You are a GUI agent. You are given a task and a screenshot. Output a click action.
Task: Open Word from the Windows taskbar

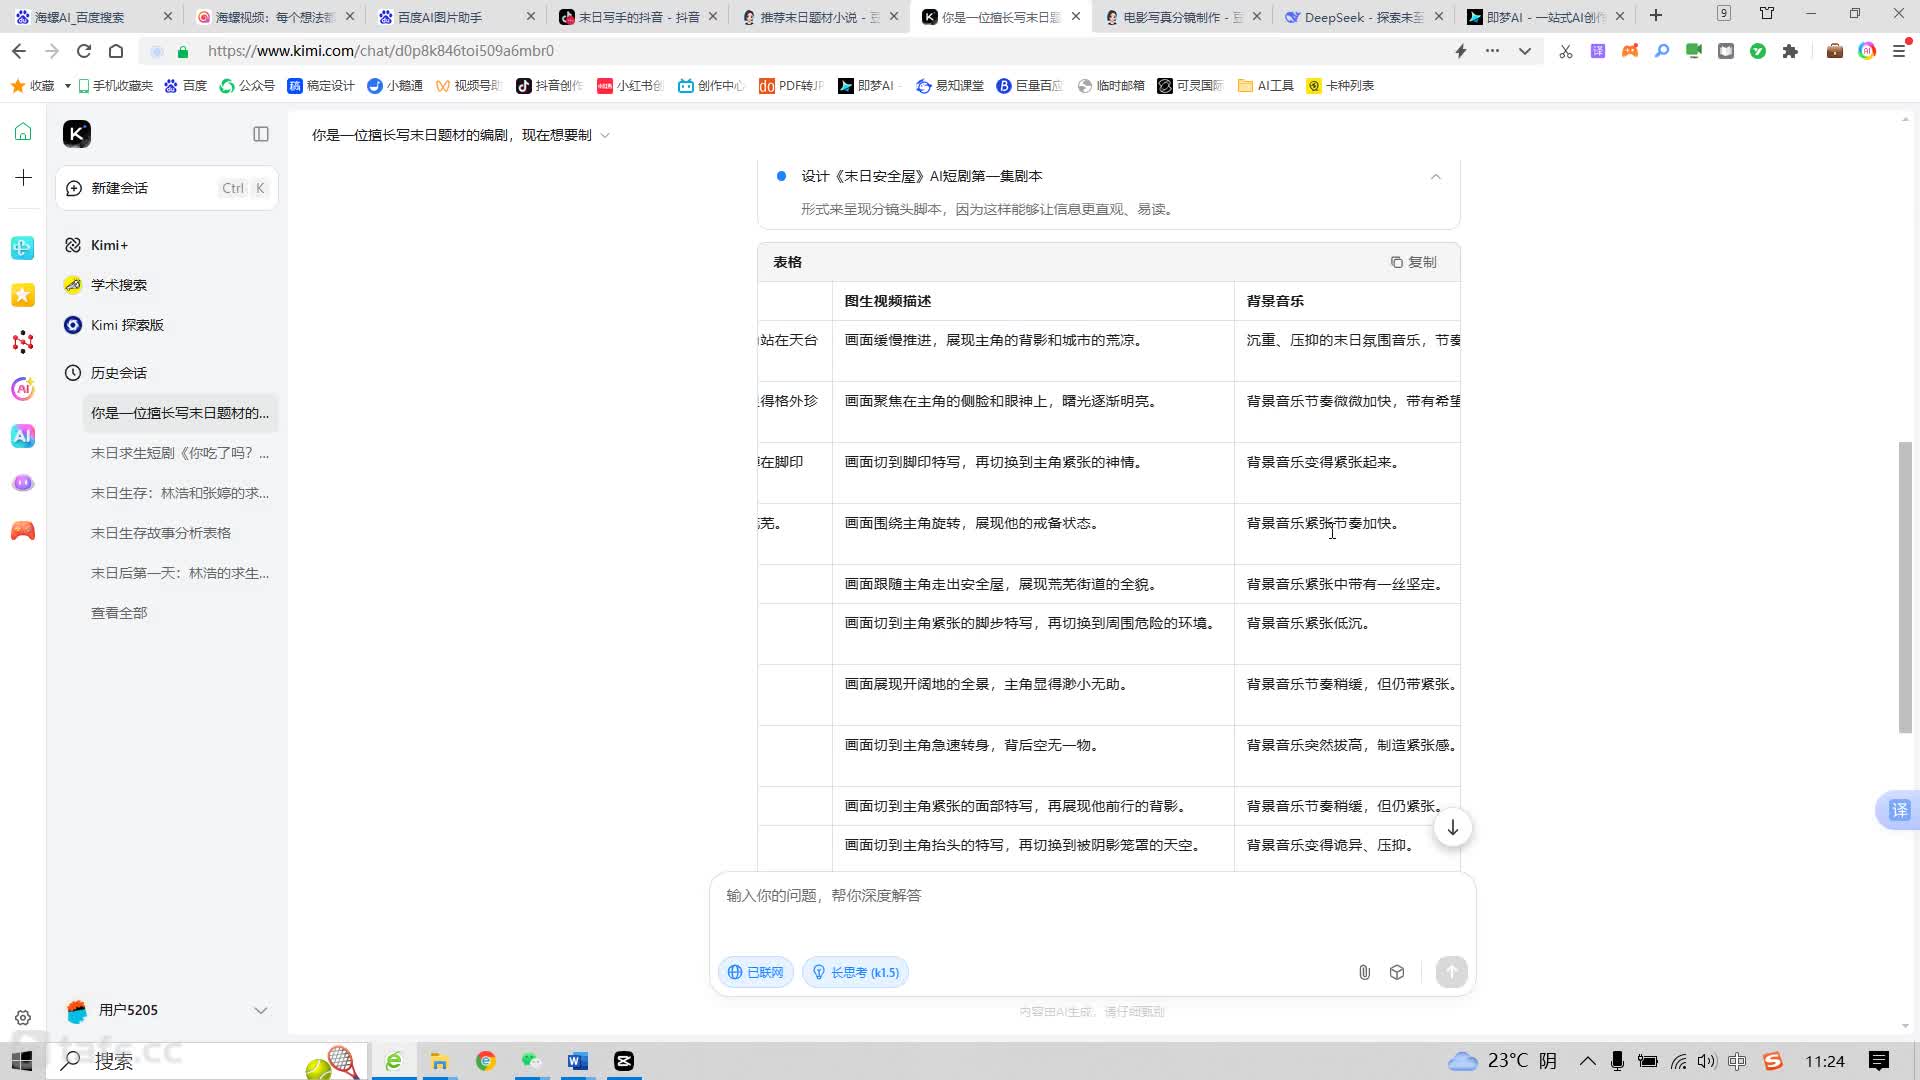[577, 1061]
